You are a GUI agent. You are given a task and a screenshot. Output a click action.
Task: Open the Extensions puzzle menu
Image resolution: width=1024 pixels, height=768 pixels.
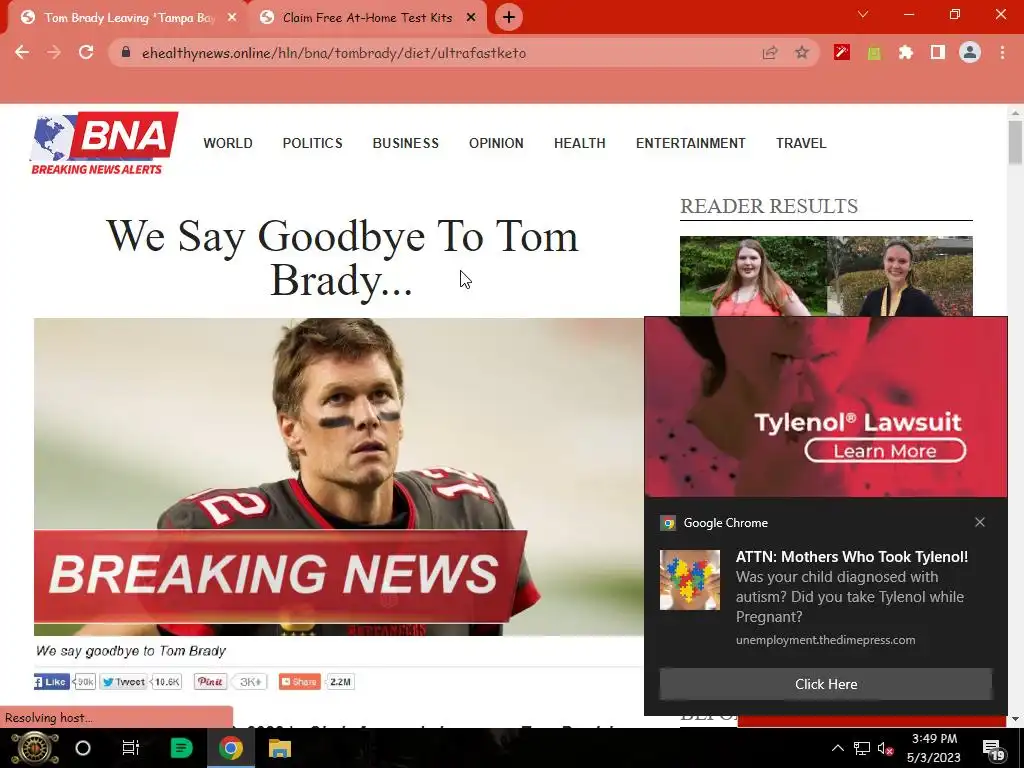click(906, 52)
